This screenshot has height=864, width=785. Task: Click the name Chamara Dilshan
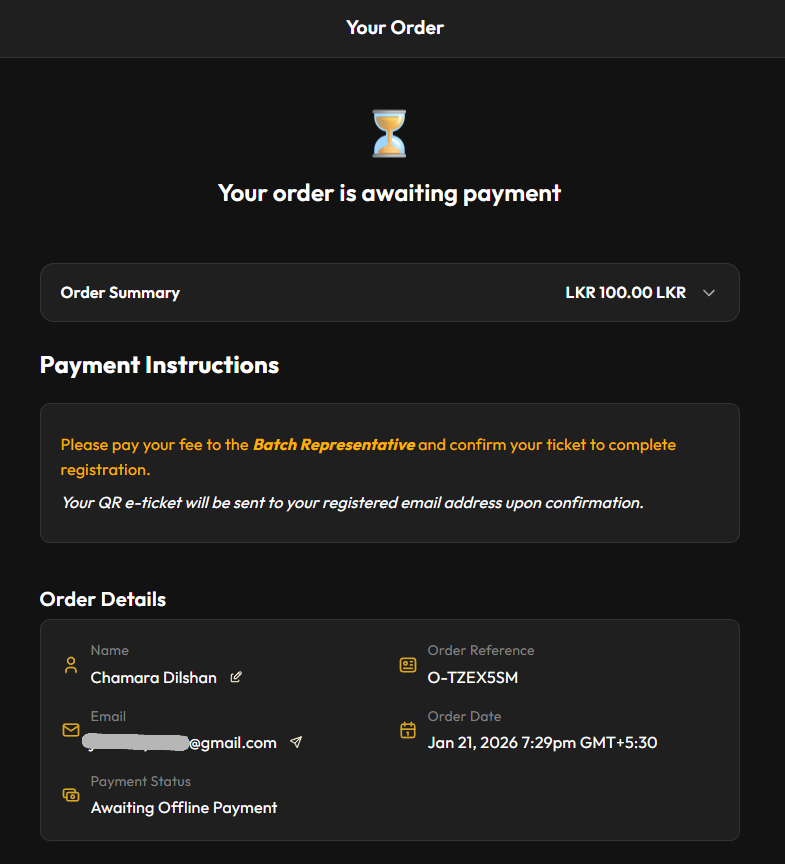click(x=153, y=678)
